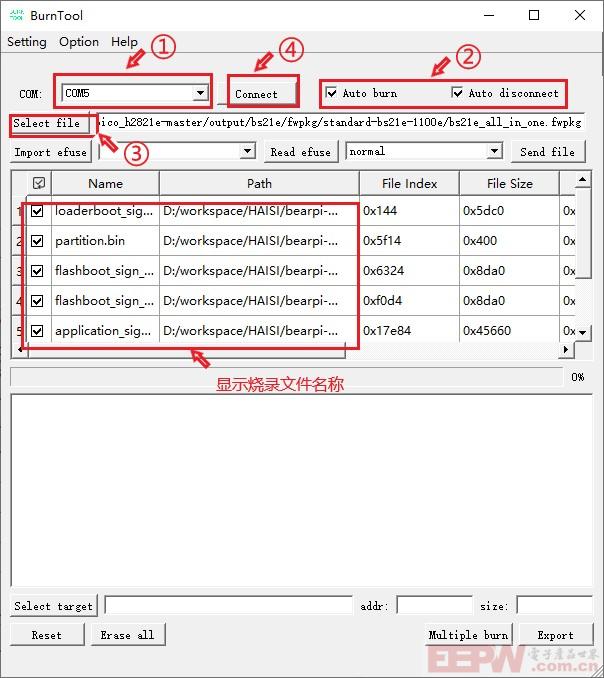This screenshot has height=678, width=604.
Task: Click the Import efuse button
Action: point(51,153)
